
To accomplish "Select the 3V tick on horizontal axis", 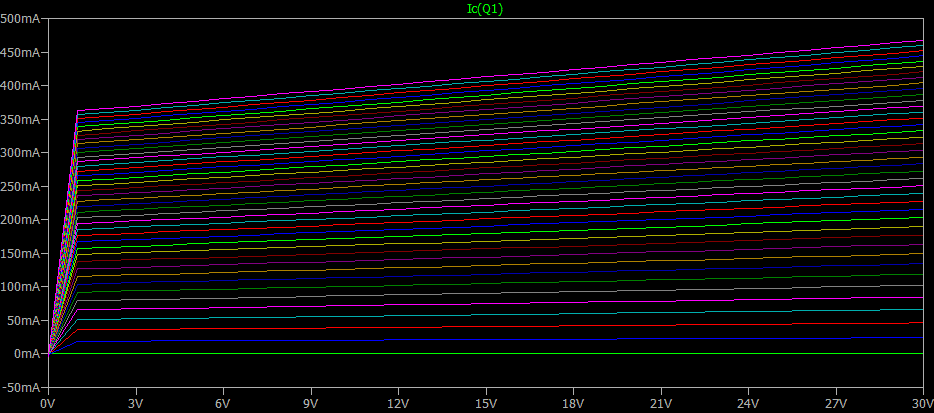I will [x=135, y=403].
